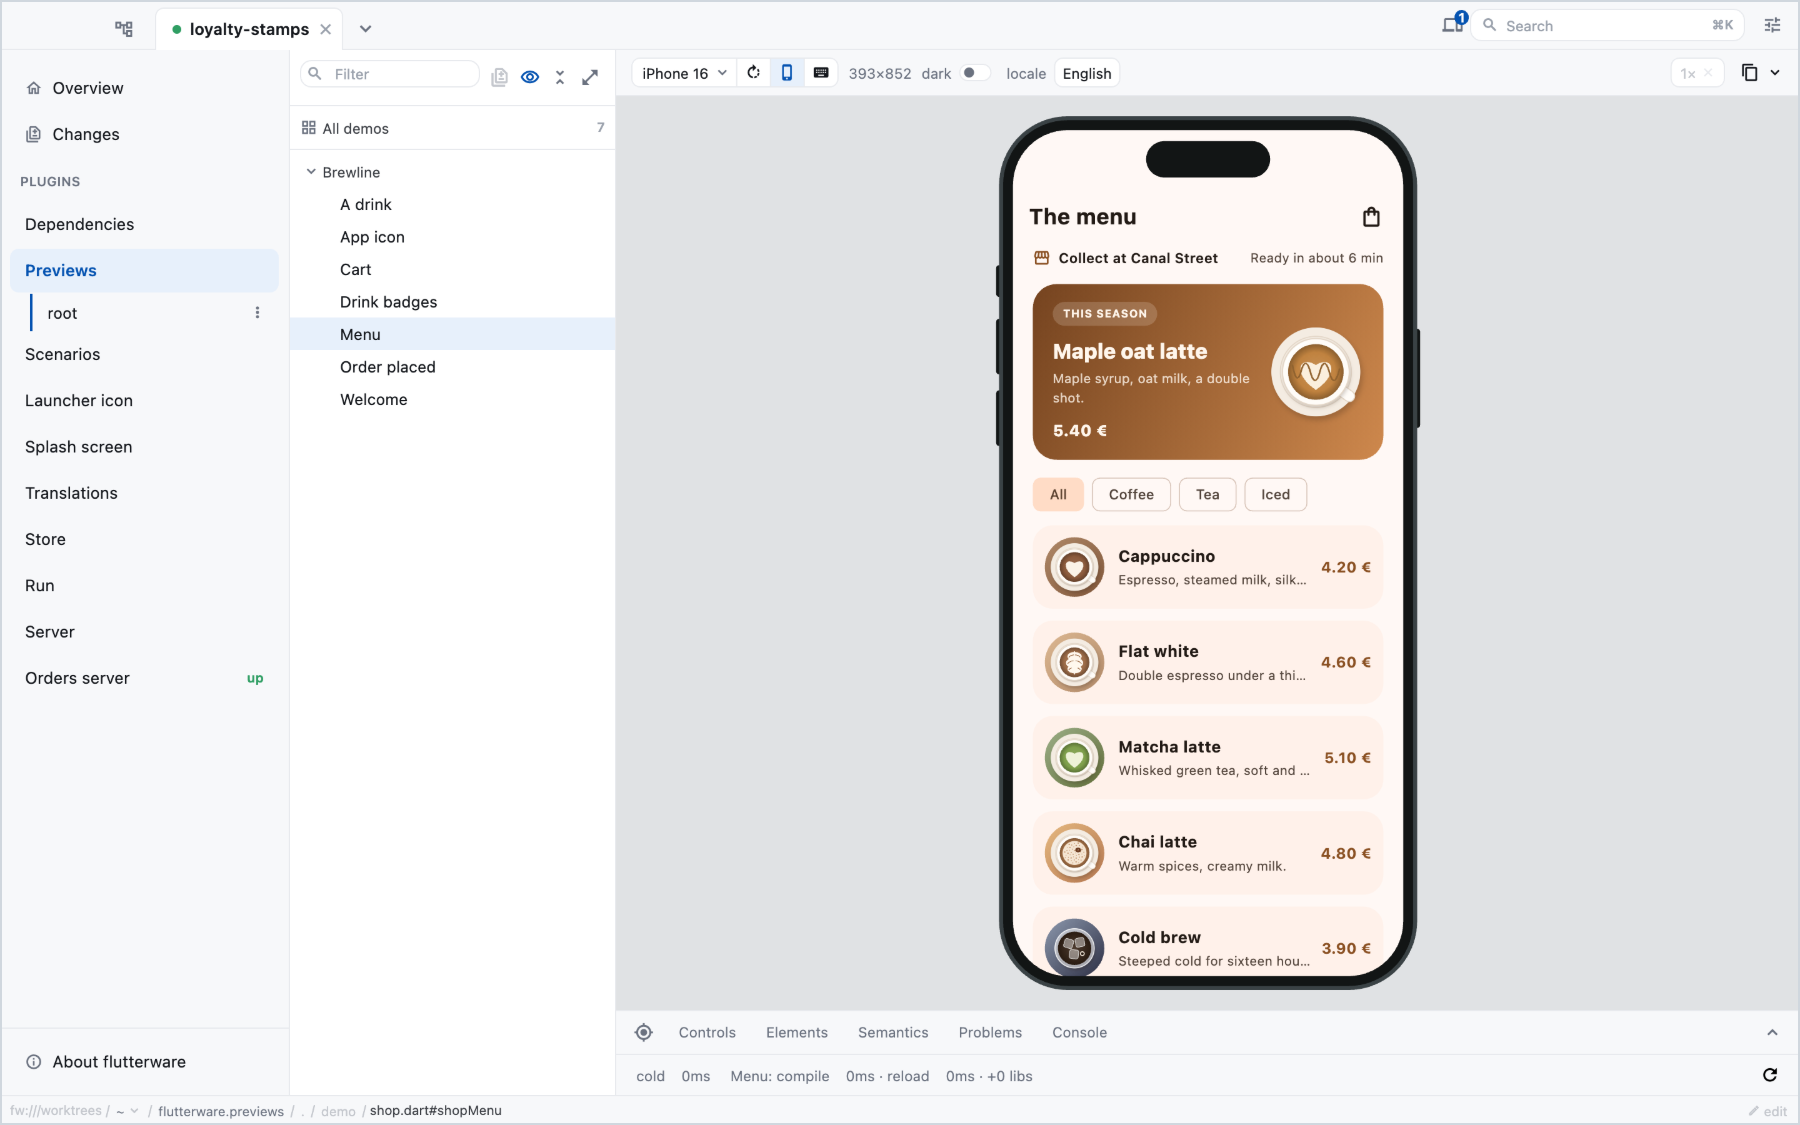Open the three-dot menu for root

click(x=257, y=313)
